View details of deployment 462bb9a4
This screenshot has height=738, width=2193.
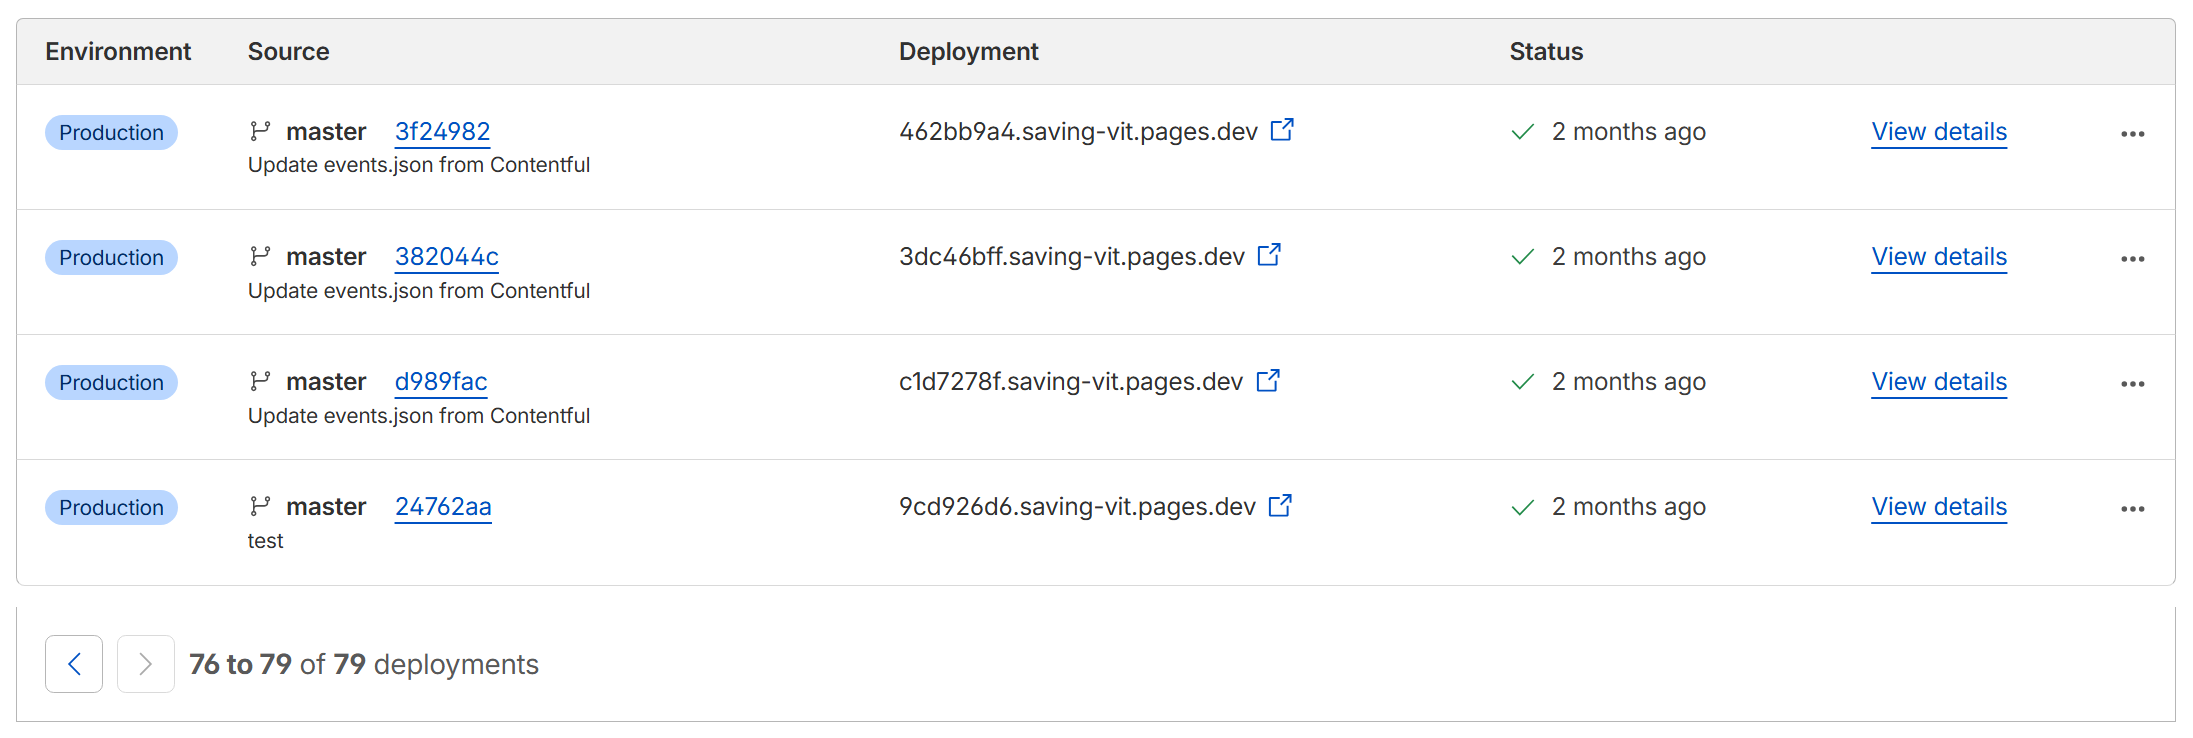[1938, 132]
